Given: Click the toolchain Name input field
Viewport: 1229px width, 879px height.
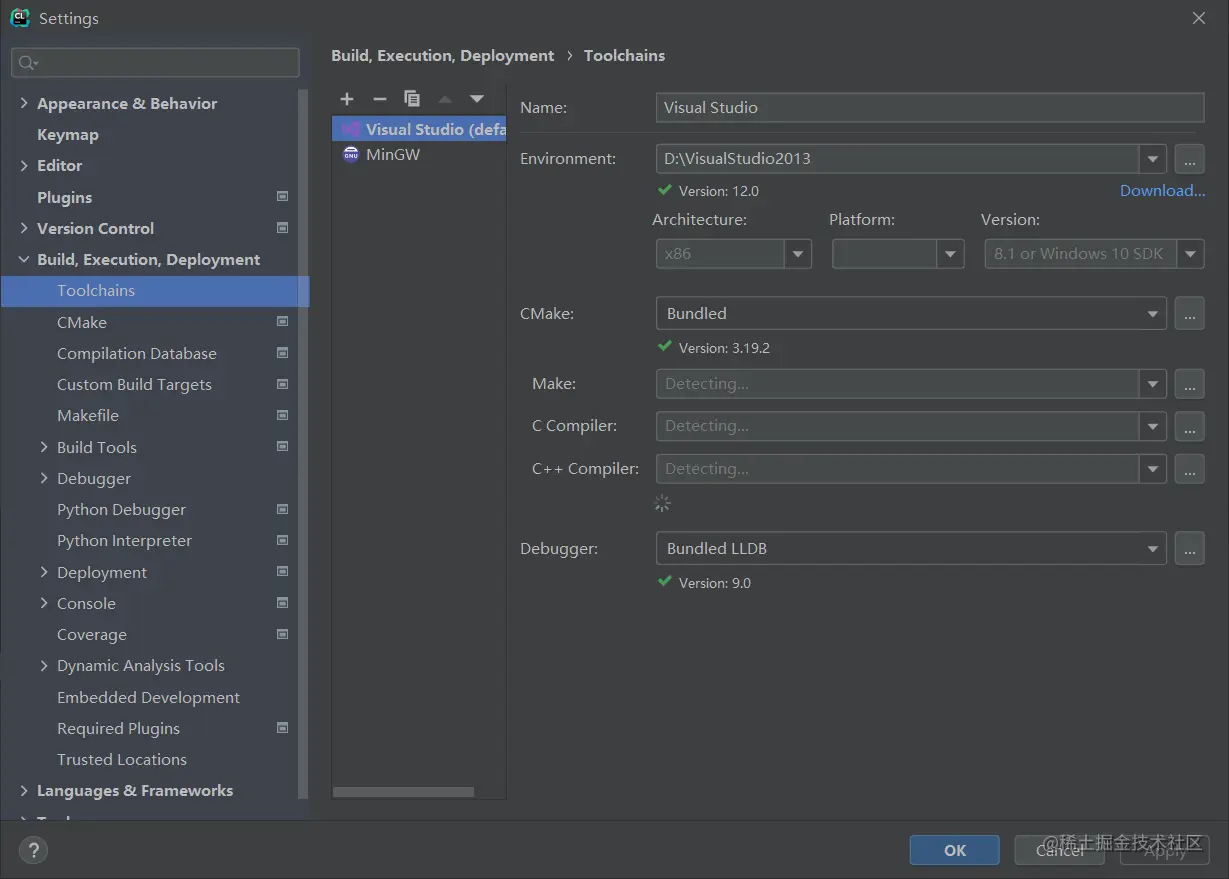Looking at the screenshot, I should 930,107.
